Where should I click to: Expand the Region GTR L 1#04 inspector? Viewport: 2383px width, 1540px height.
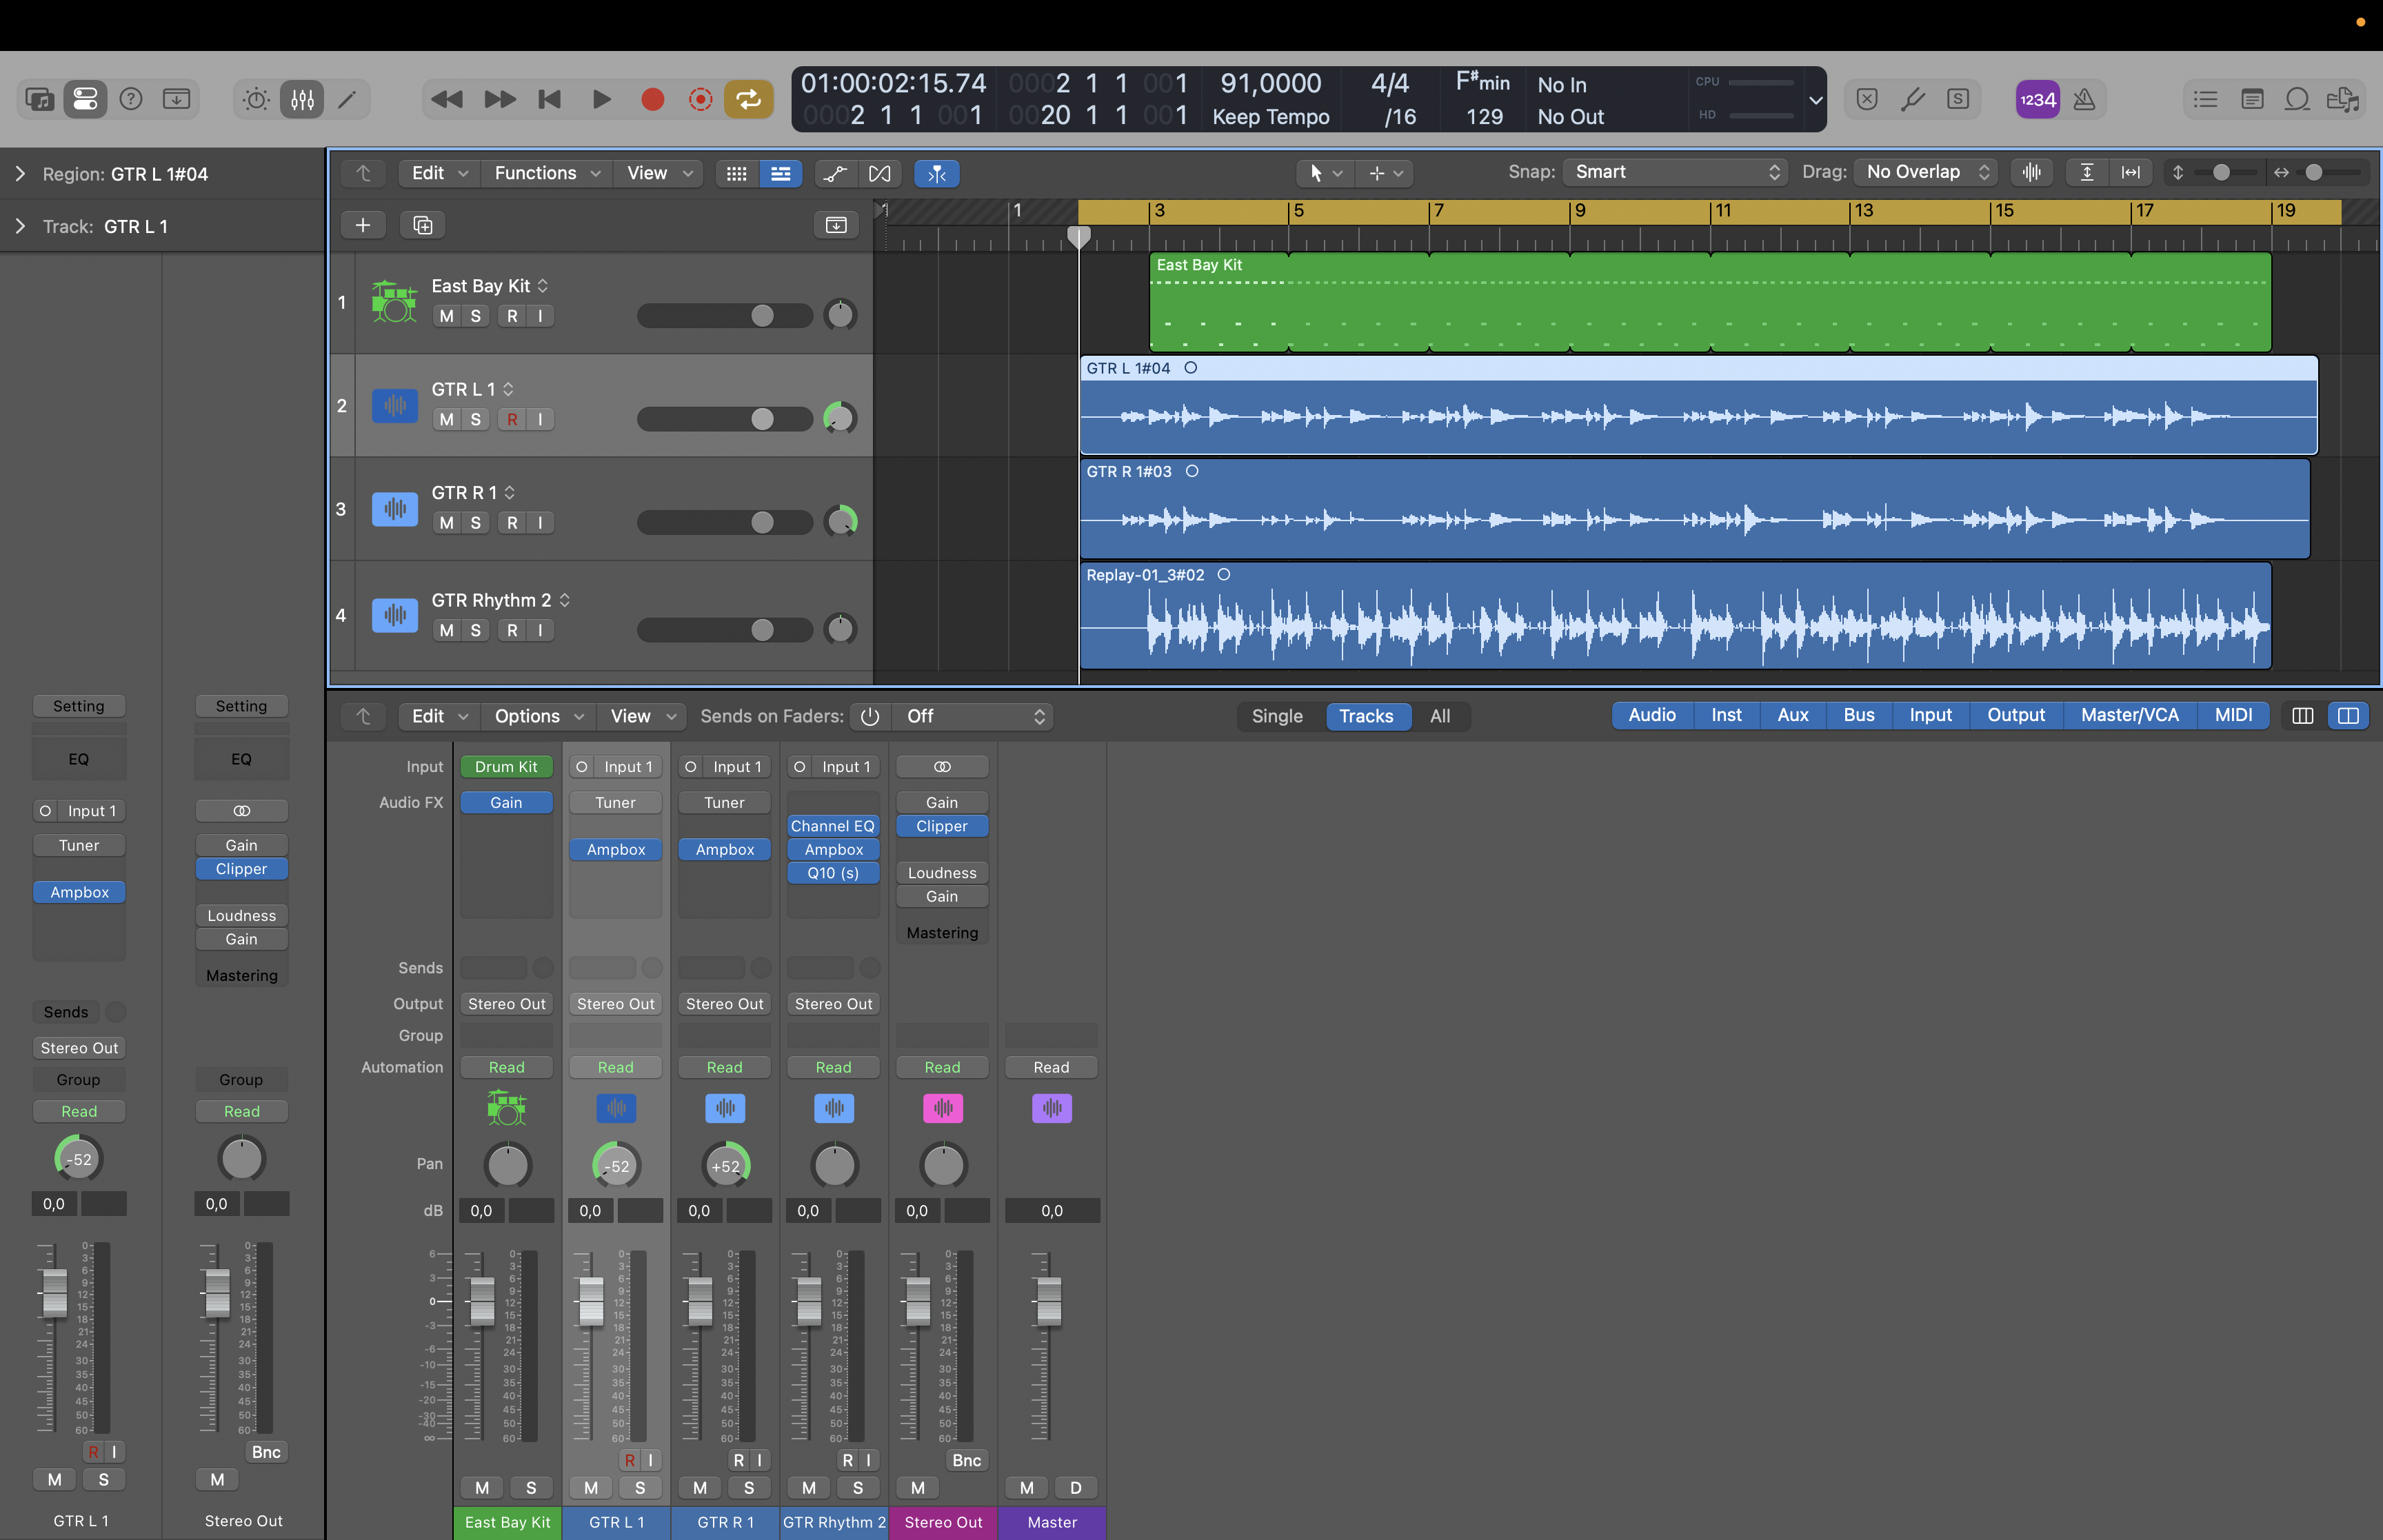[x=20, y=174]
